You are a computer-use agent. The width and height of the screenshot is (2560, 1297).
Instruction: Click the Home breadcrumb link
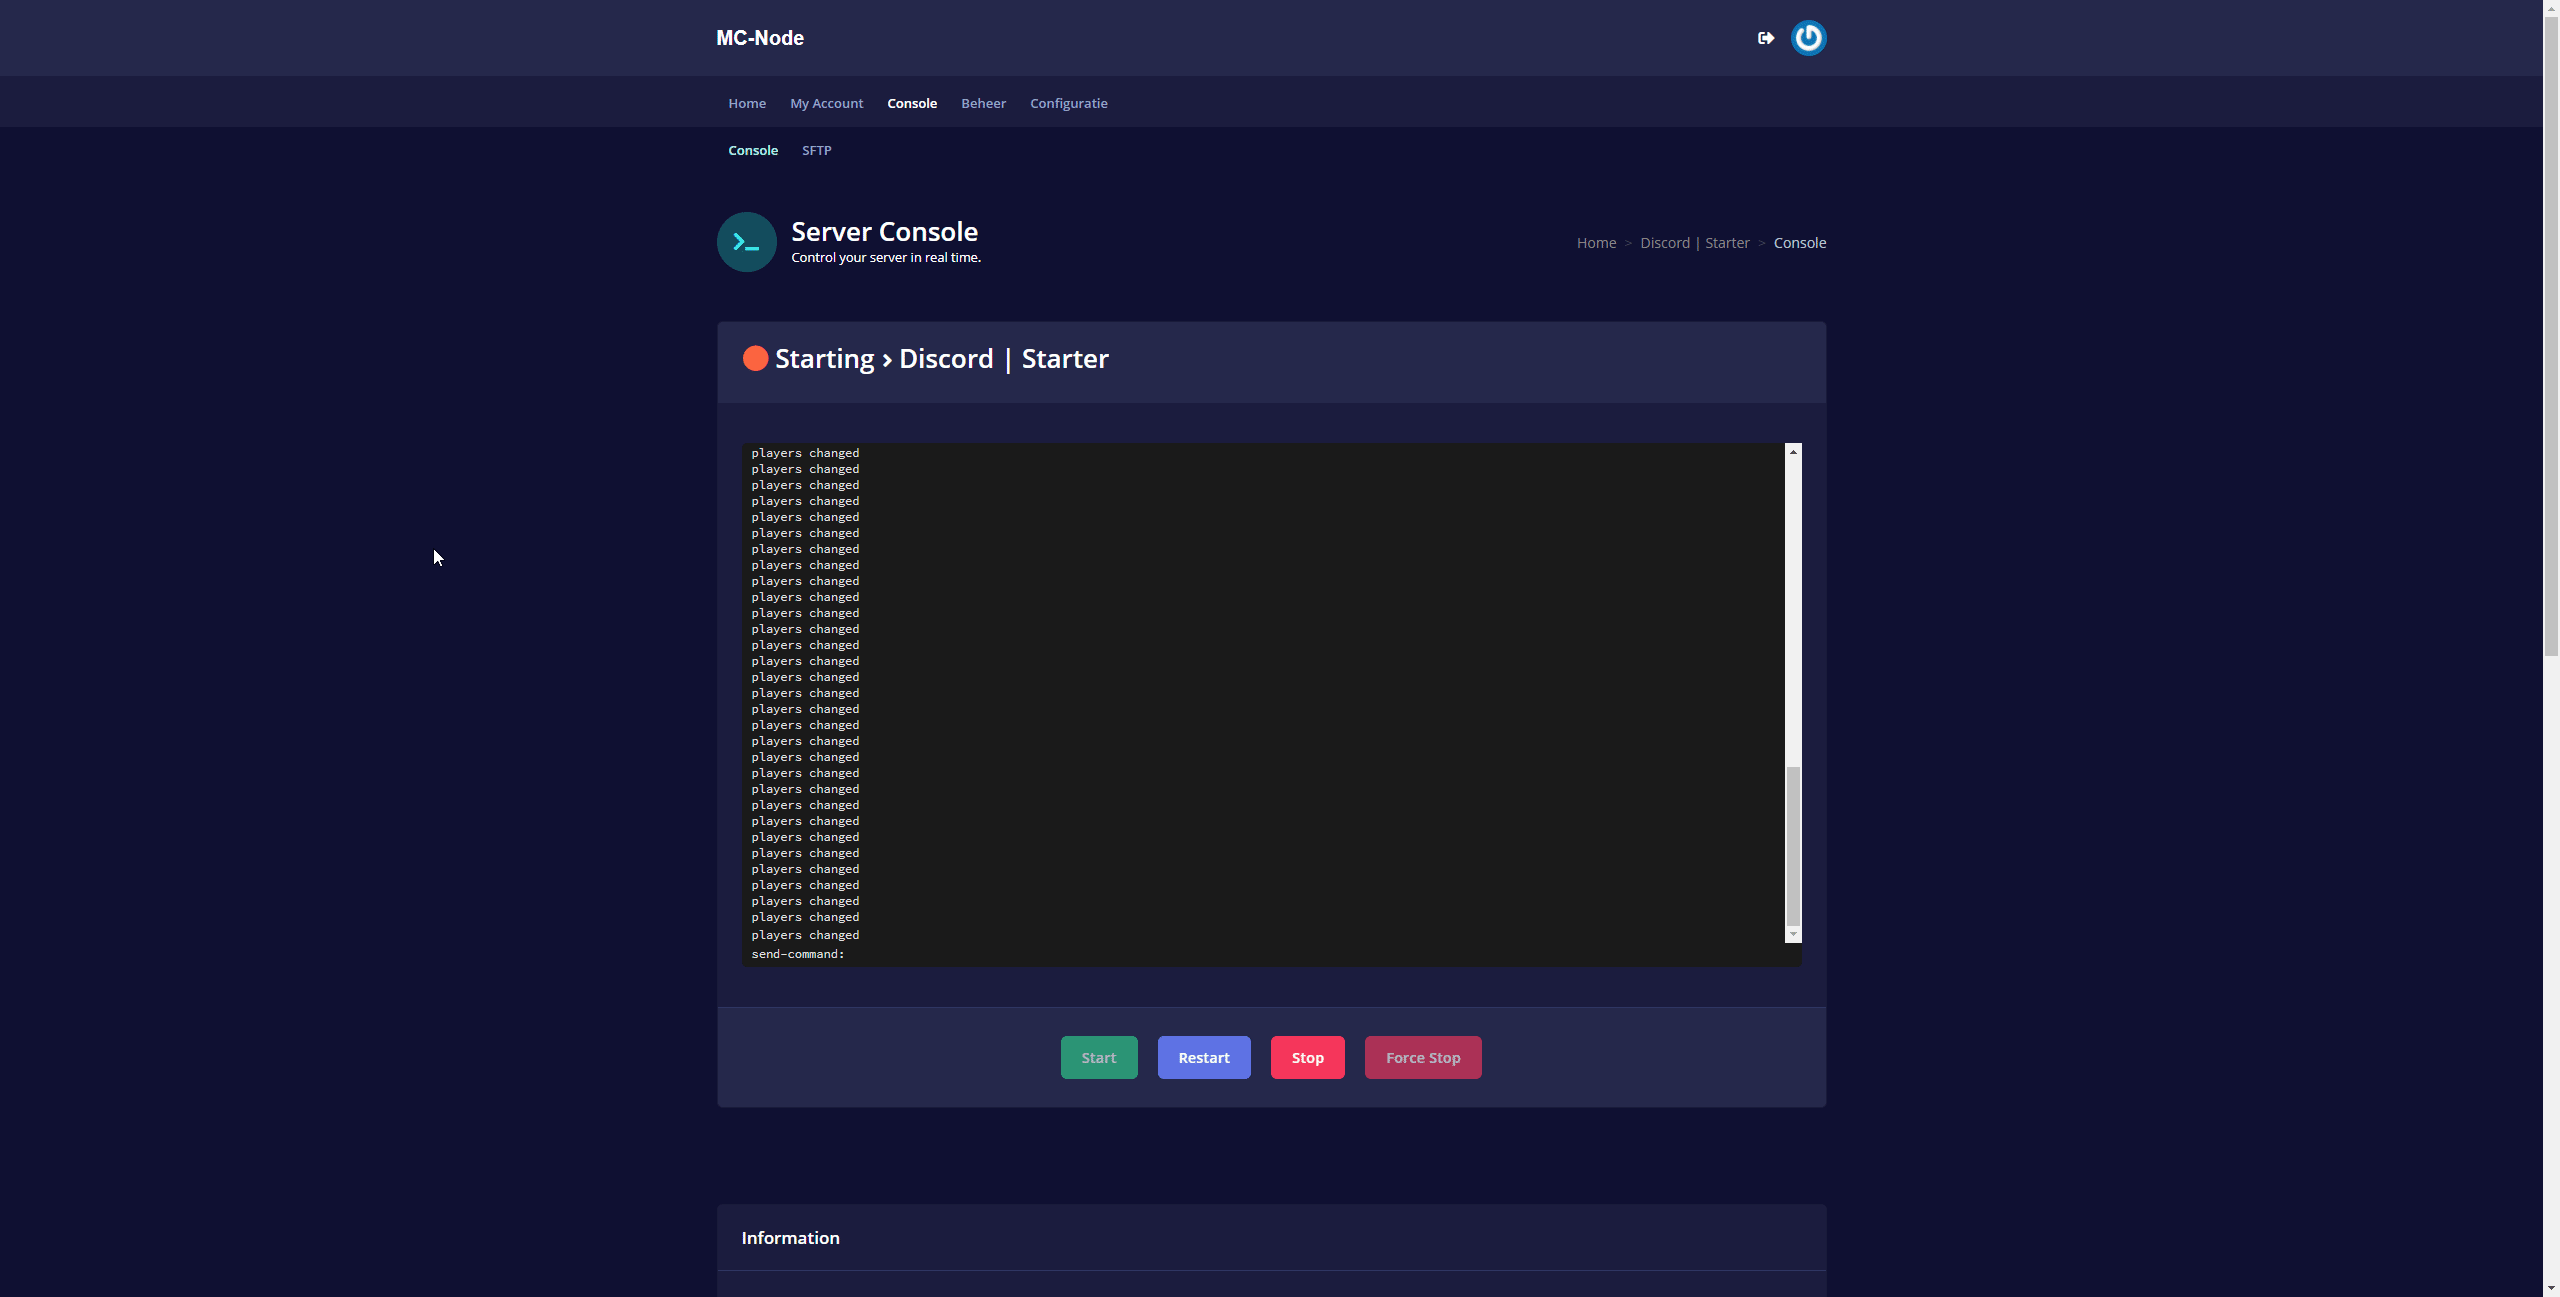(x=1596, y=243)
